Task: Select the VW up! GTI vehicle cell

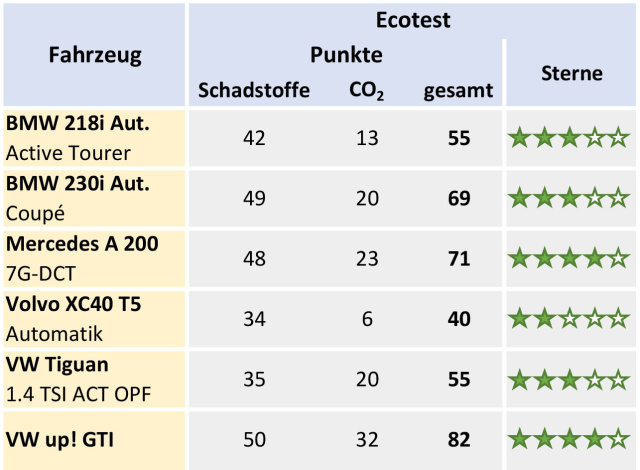Action: pyautogui.click(x=94, y=441)
